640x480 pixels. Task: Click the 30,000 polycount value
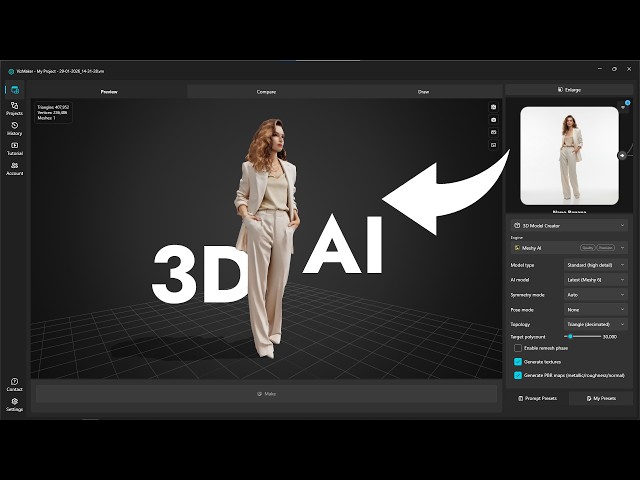(610, 337)
